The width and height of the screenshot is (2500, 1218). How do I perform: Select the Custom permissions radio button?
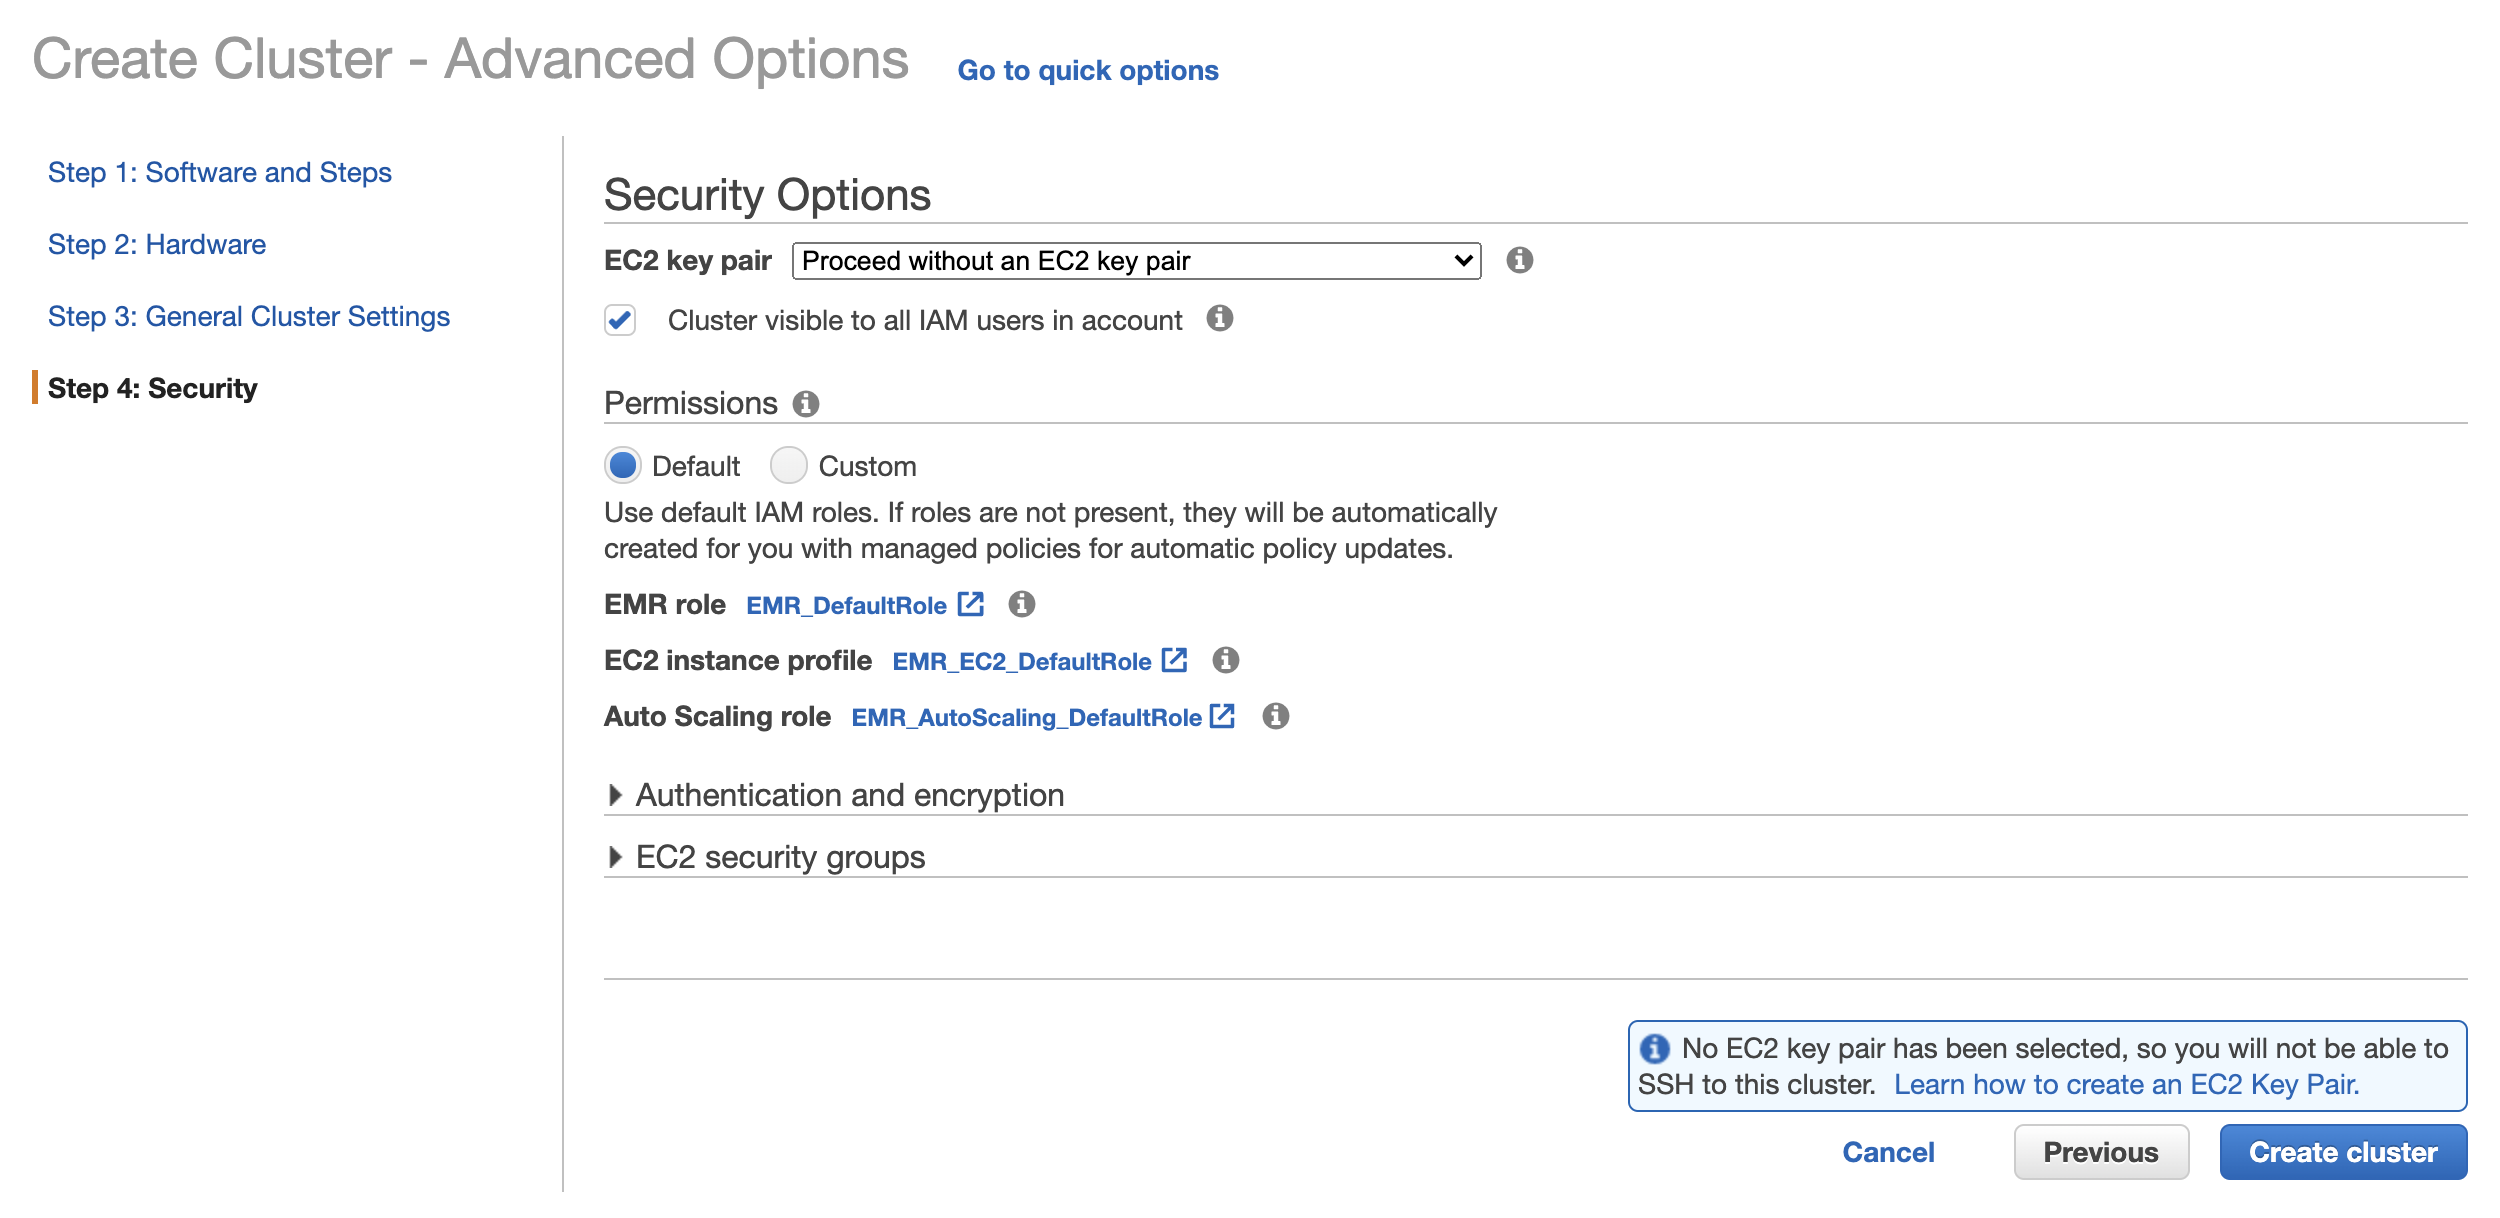[x=789, y=465]
